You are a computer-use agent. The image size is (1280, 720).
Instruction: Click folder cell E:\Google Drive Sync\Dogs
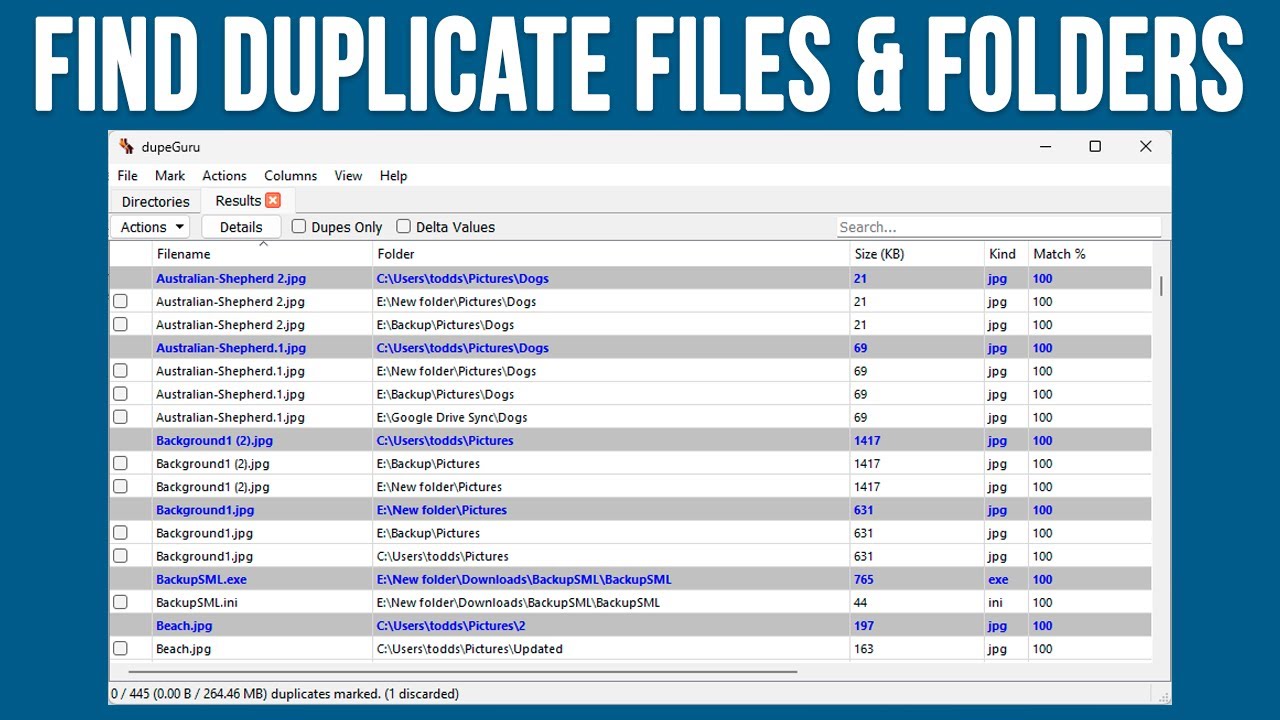(x=452, y=417)
